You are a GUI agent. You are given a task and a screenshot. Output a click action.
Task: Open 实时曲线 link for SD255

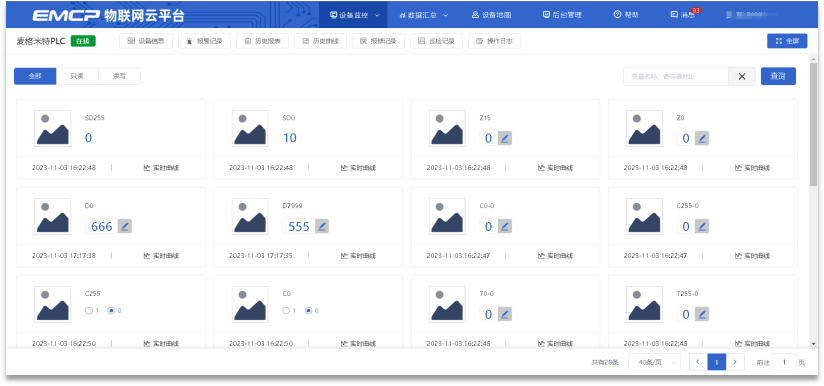tap(161, 168)
